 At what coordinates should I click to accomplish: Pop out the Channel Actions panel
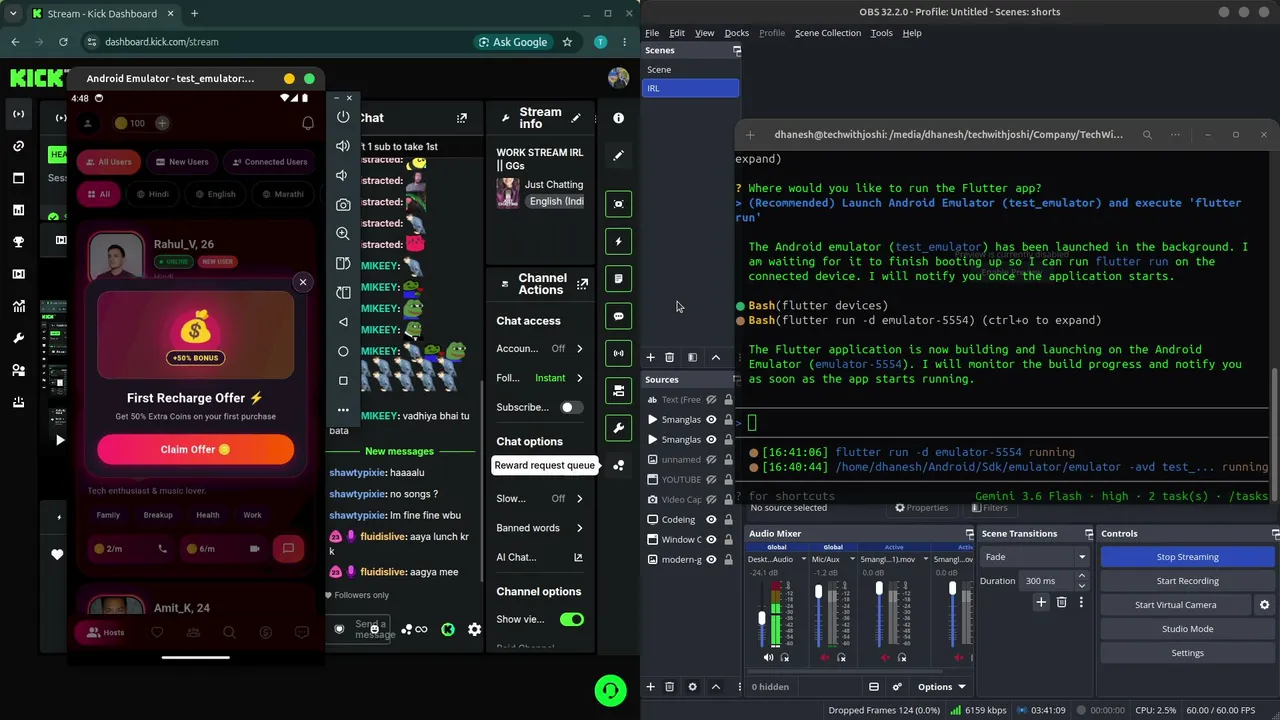pyautogui.click(x=582, y=284)
